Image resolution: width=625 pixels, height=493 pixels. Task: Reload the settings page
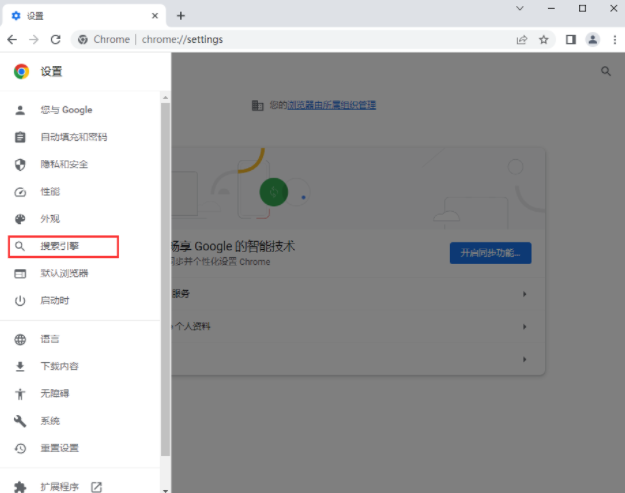[x=55, y=39]
